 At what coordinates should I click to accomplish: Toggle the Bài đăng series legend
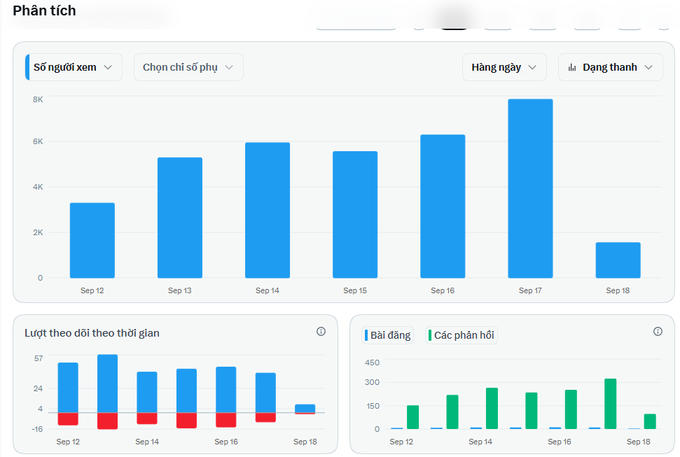pyautogui.click(x=388, y=335)
